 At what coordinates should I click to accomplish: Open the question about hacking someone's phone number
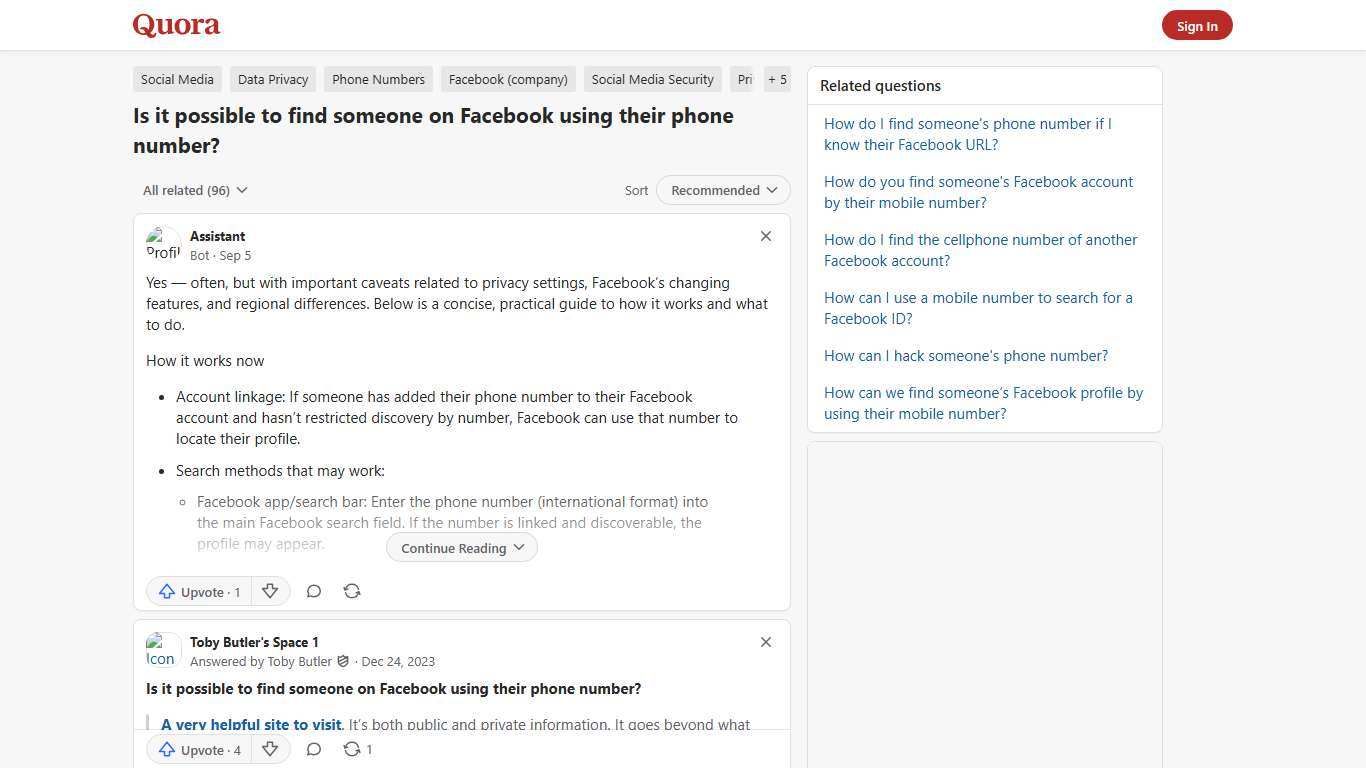[965, 355]
